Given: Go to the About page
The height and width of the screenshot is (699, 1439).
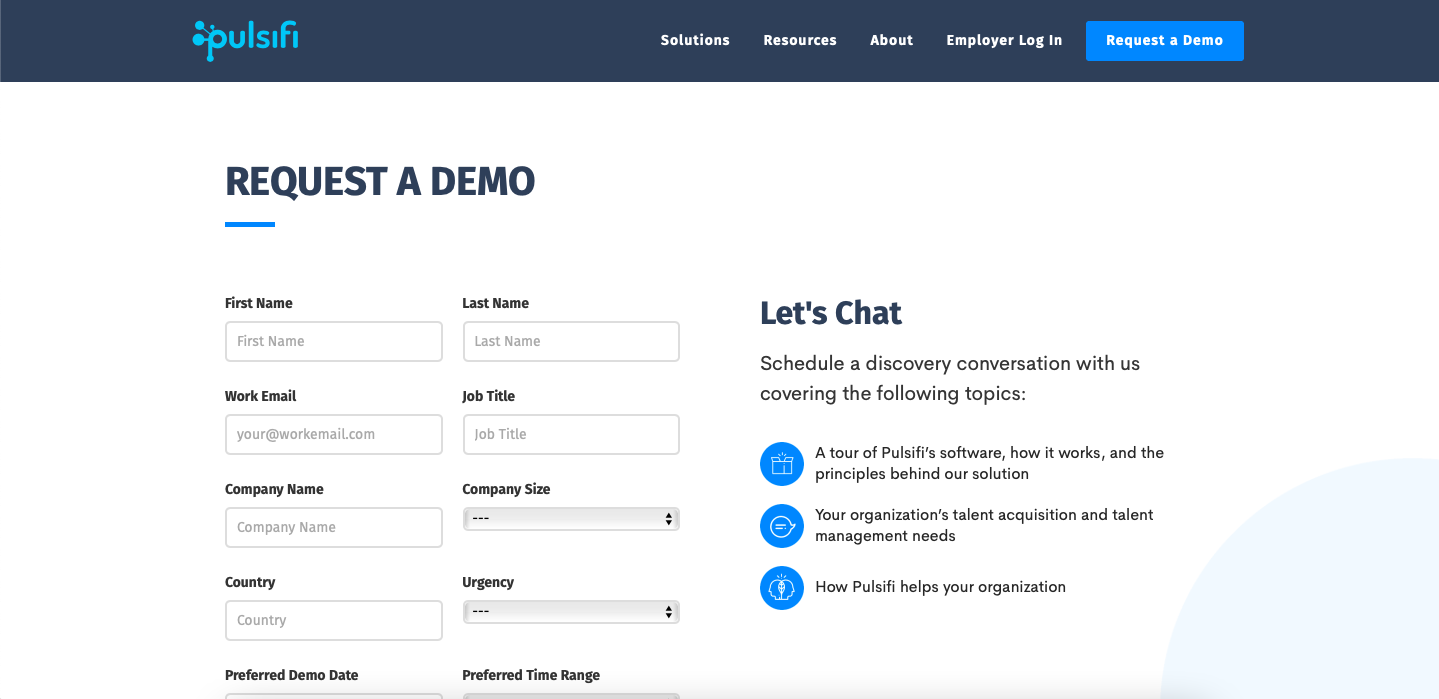Looking at the screenshot, I should [x=891, y=40].
